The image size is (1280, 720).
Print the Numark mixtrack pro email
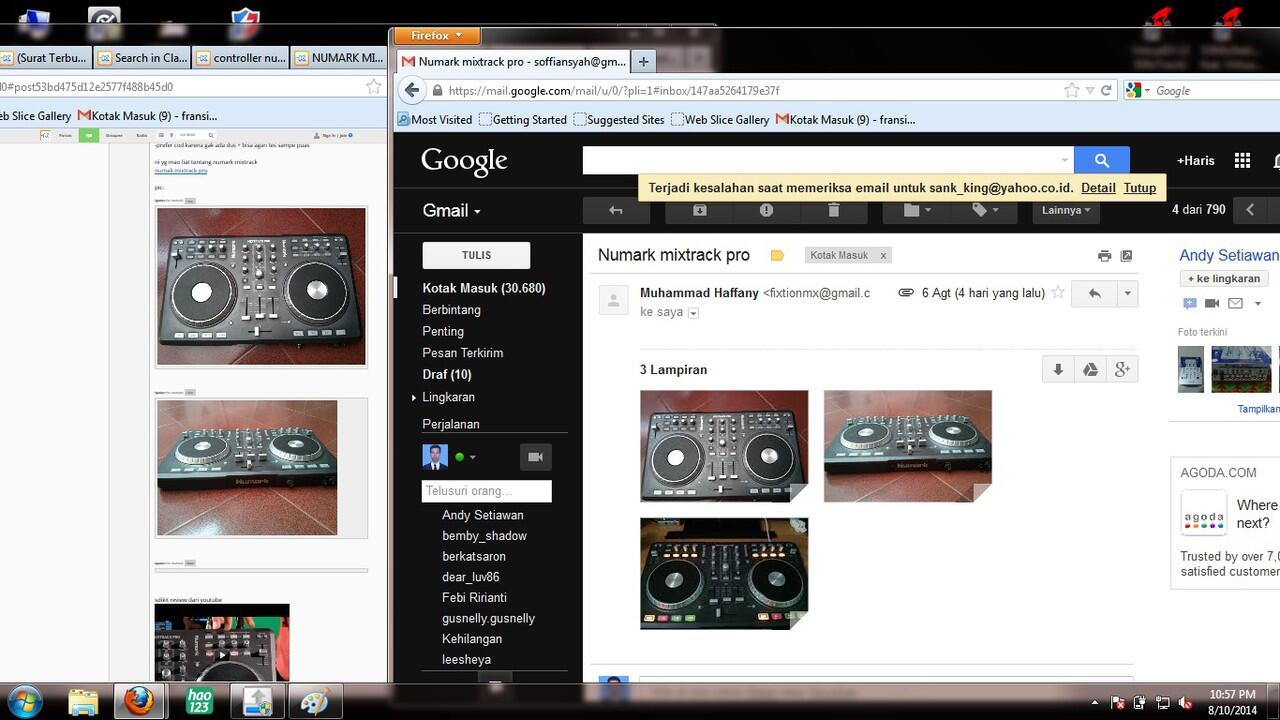pyautogui.click(x=1104, y=256)
